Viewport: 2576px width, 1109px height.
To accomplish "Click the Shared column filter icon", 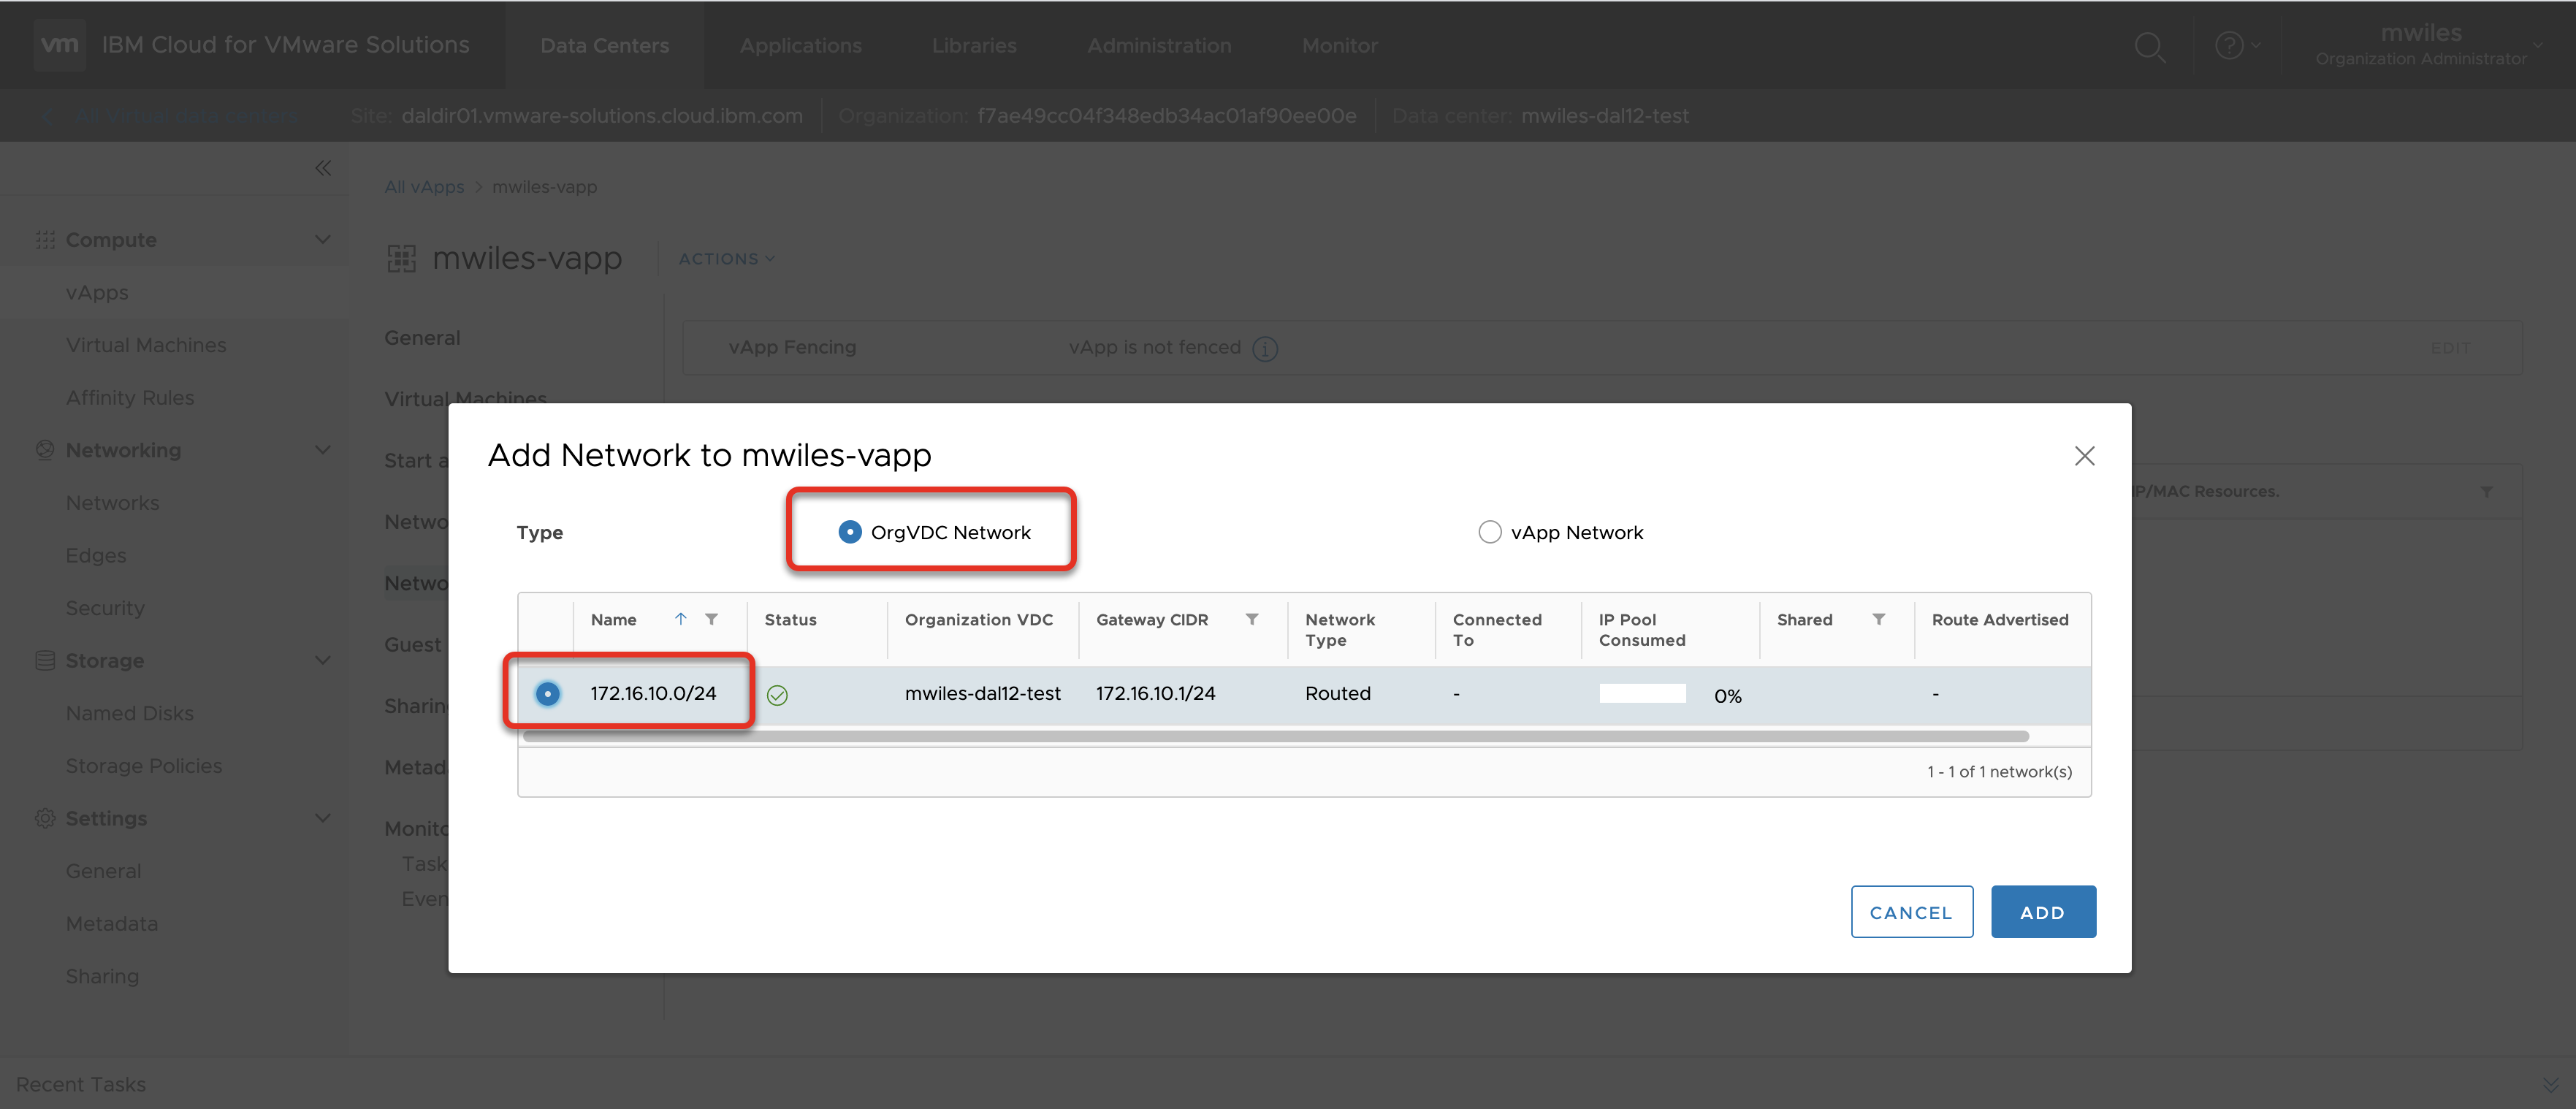I will pos(1878,620).
